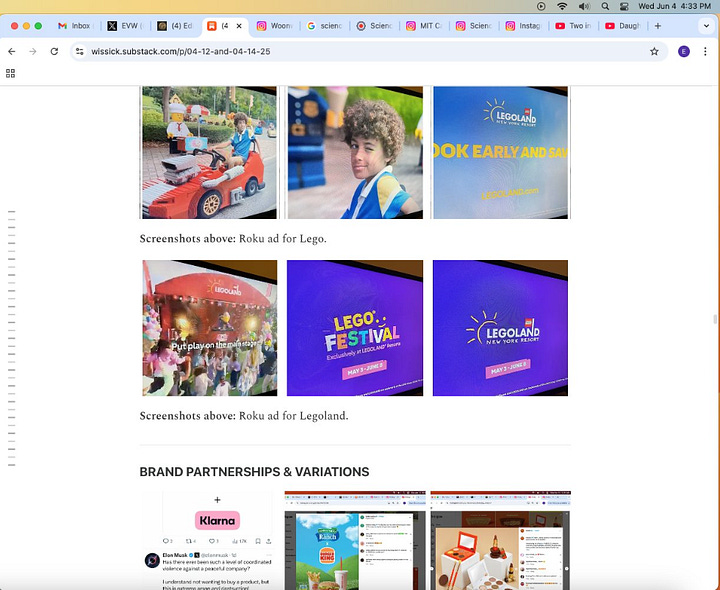The height and width of the screenshot is (590, 720).
Task: Open the Lego car ride screenshot
Action: click(x=209, y=152)
